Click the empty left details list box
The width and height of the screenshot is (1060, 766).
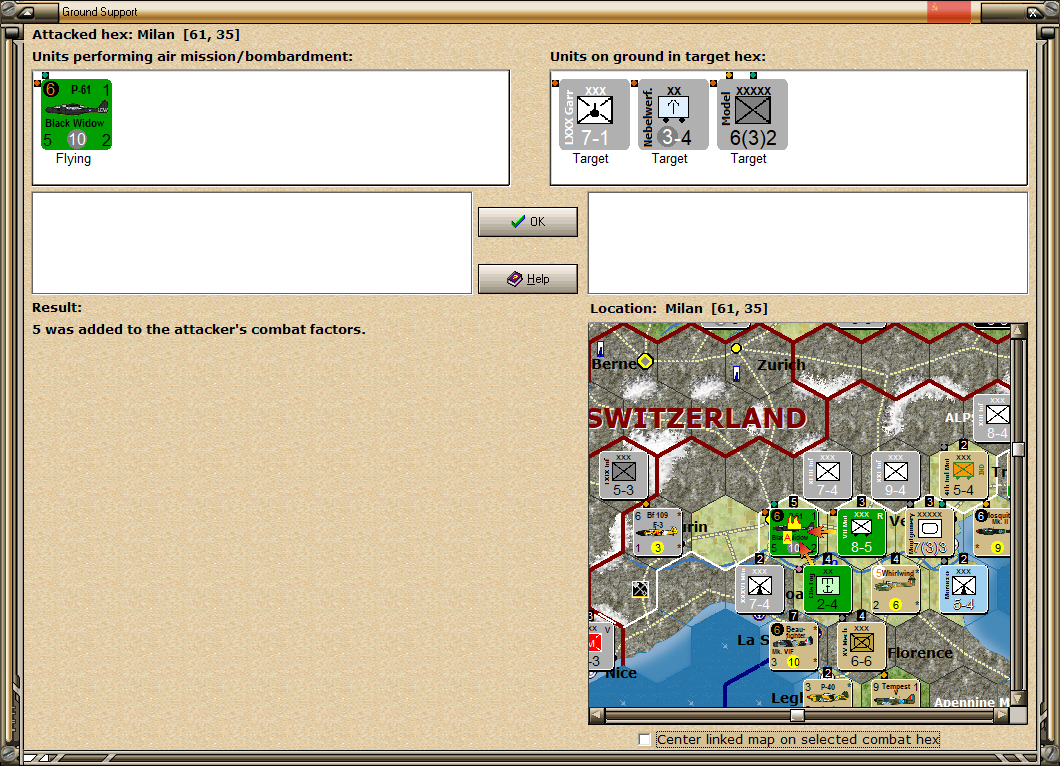(252, 243)
